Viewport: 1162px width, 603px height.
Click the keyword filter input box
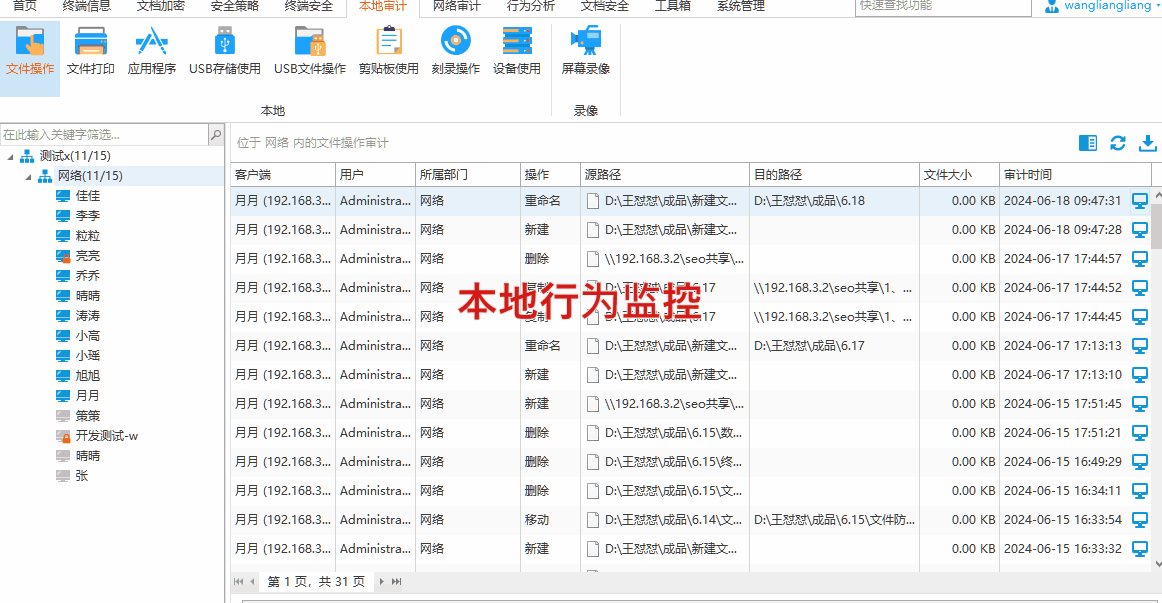click(104, 134)
